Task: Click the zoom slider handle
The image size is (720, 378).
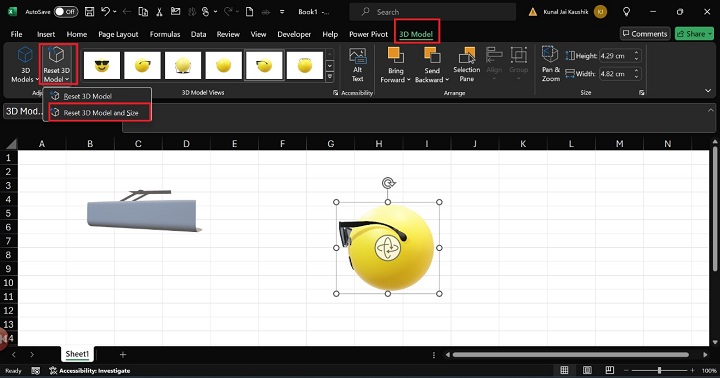Action: tap(659, 370)
